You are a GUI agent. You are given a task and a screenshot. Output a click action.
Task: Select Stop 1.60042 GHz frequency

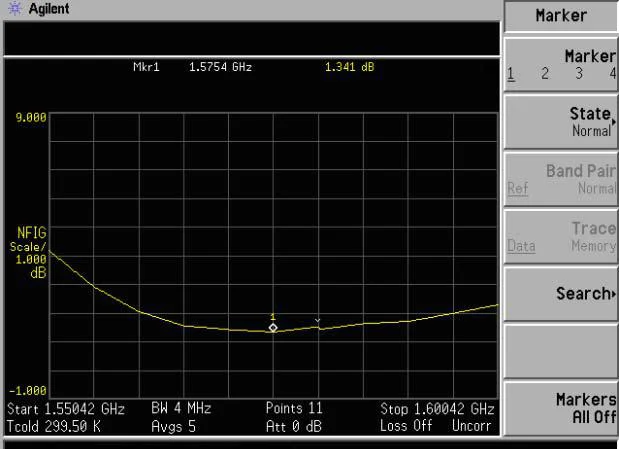pyautogui.click(x=437, y=409)
